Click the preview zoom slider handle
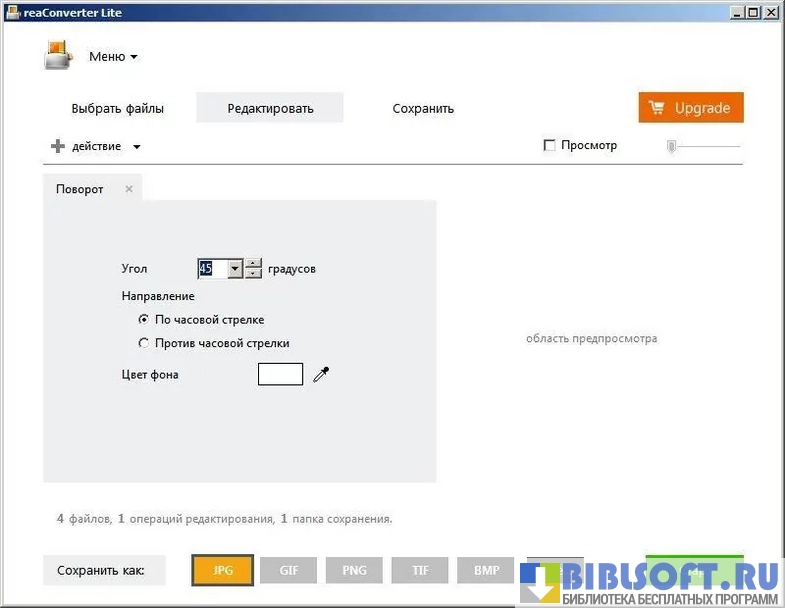The height and width of the screenshot is (608, 785). pyautogui.click(x=672, y=146)
